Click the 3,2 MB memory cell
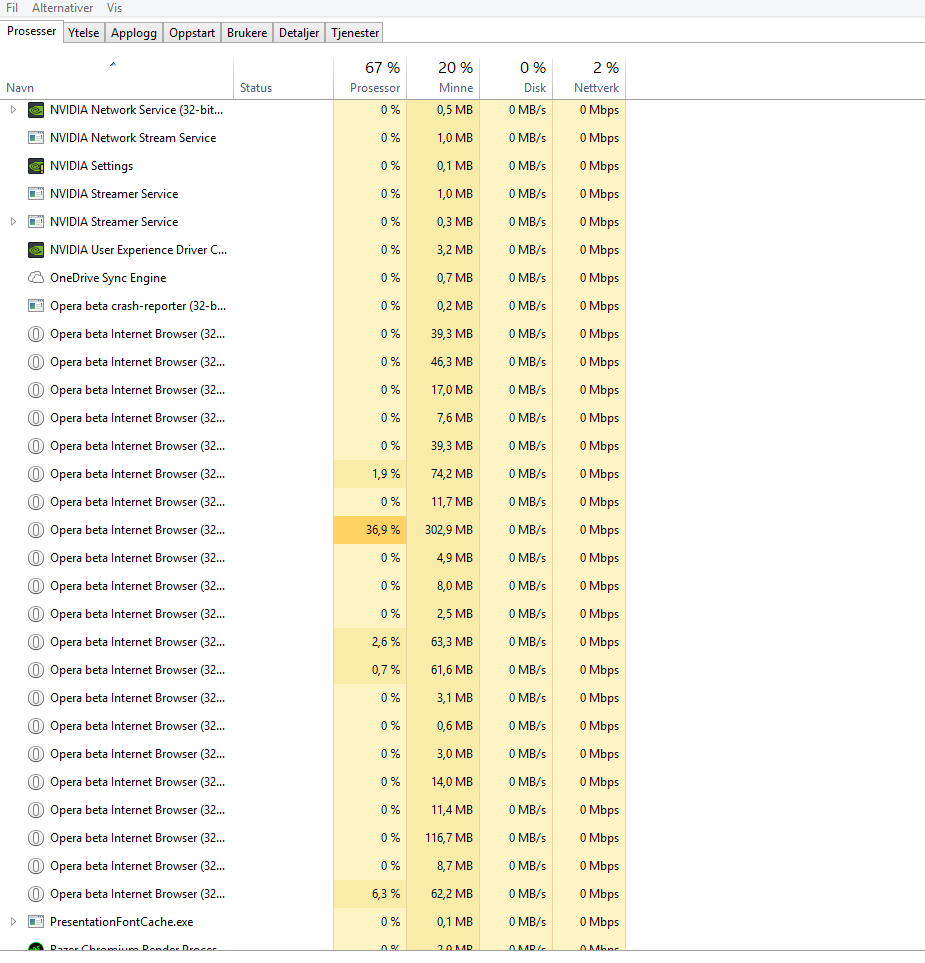 click(443, 250)
